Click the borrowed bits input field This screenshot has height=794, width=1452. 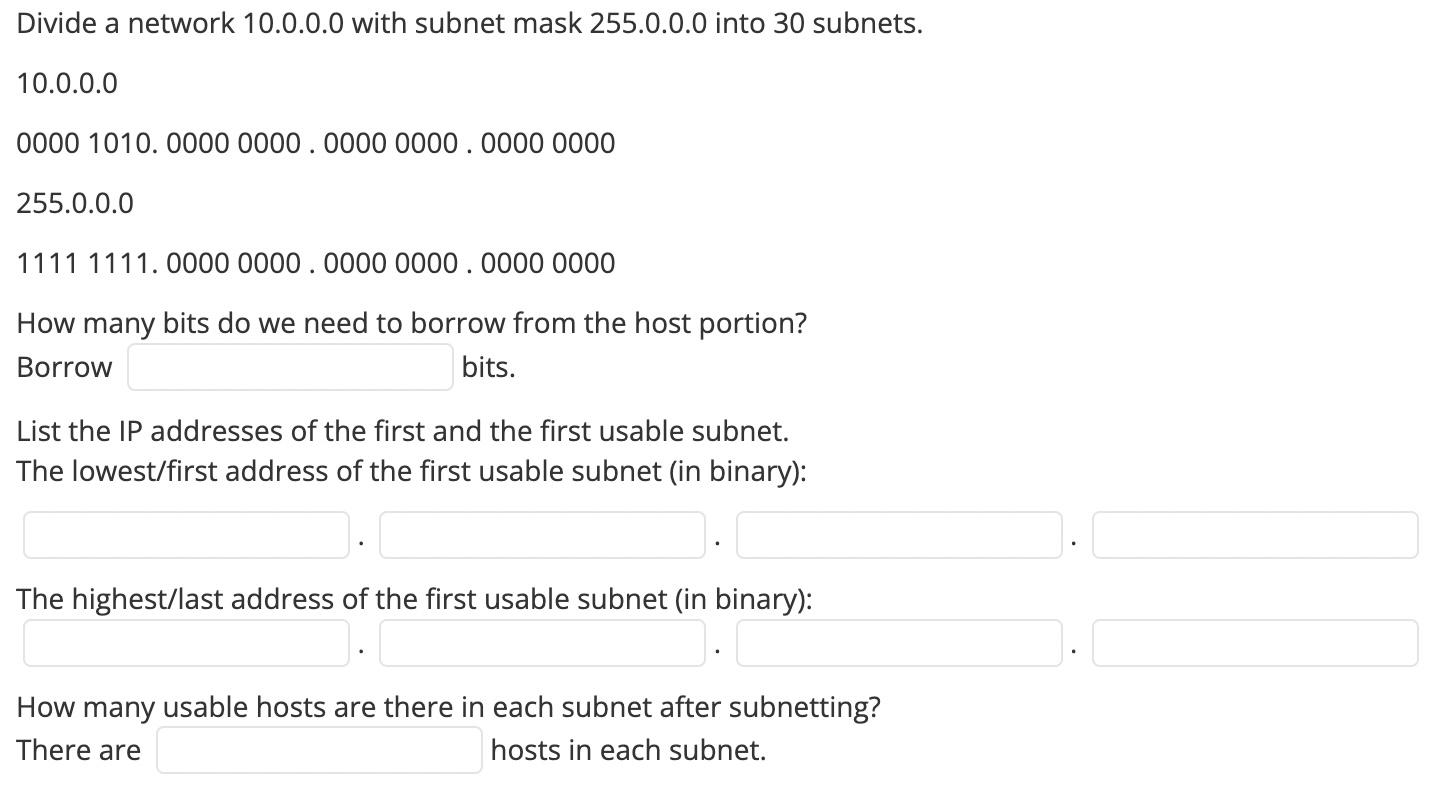291,367
